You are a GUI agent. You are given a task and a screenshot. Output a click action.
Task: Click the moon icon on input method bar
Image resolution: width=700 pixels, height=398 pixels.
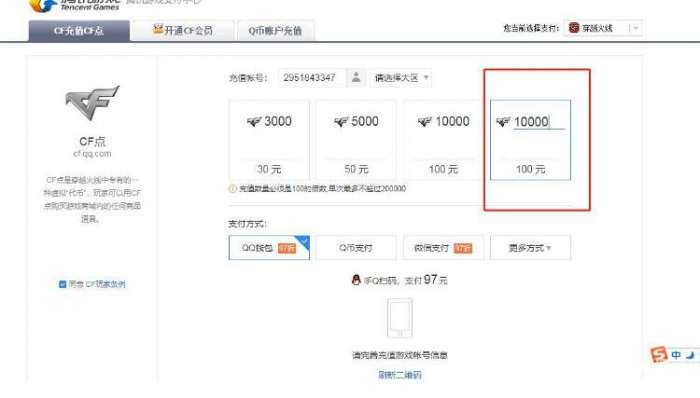click(691, 355)
